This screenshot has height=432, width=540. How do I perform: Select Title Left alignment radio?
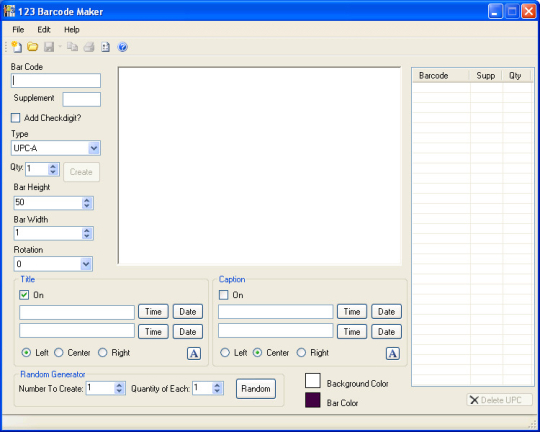(26, 352)
